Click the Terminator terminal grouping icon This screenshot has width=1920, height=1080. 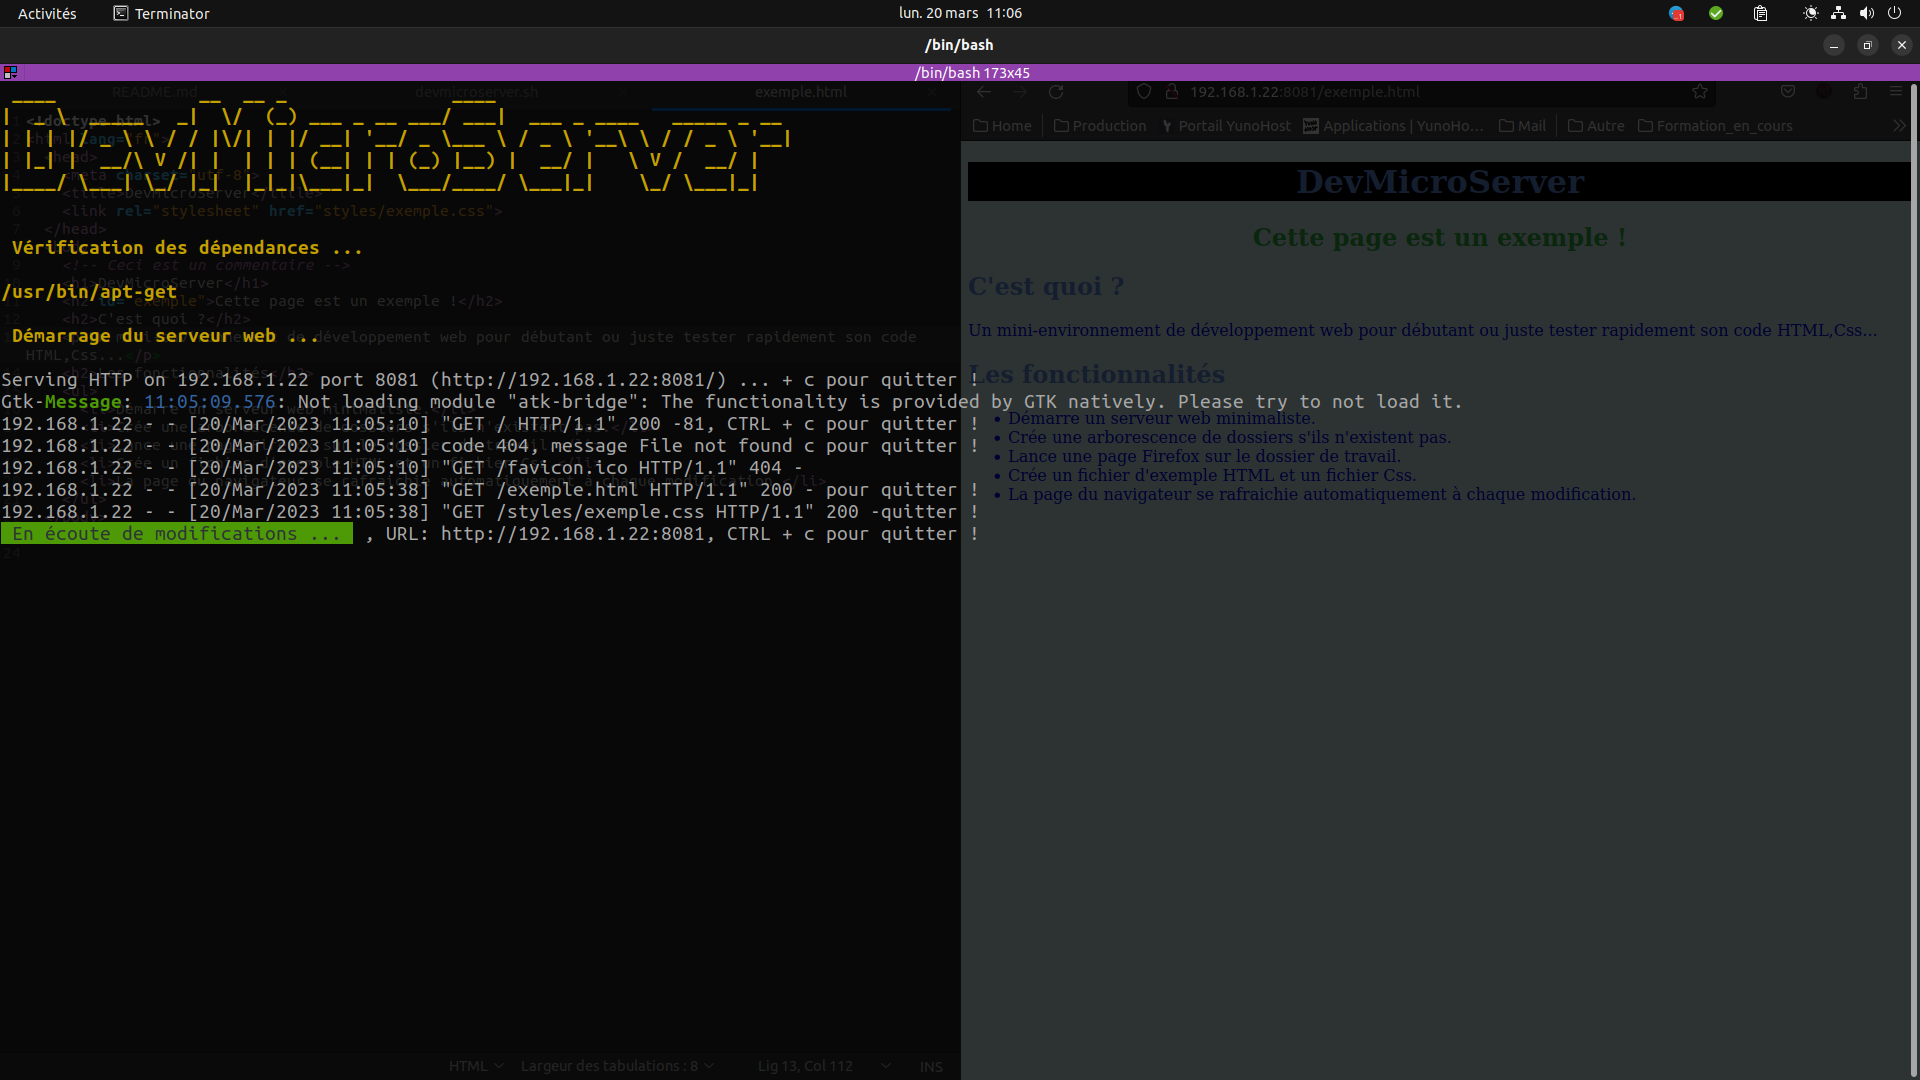10,72
